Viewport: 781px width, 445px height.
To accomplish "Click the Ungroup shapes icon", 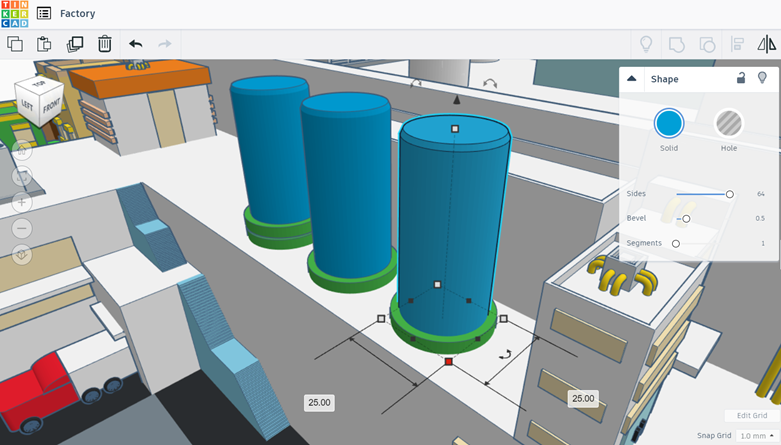I will click(707, 44).
